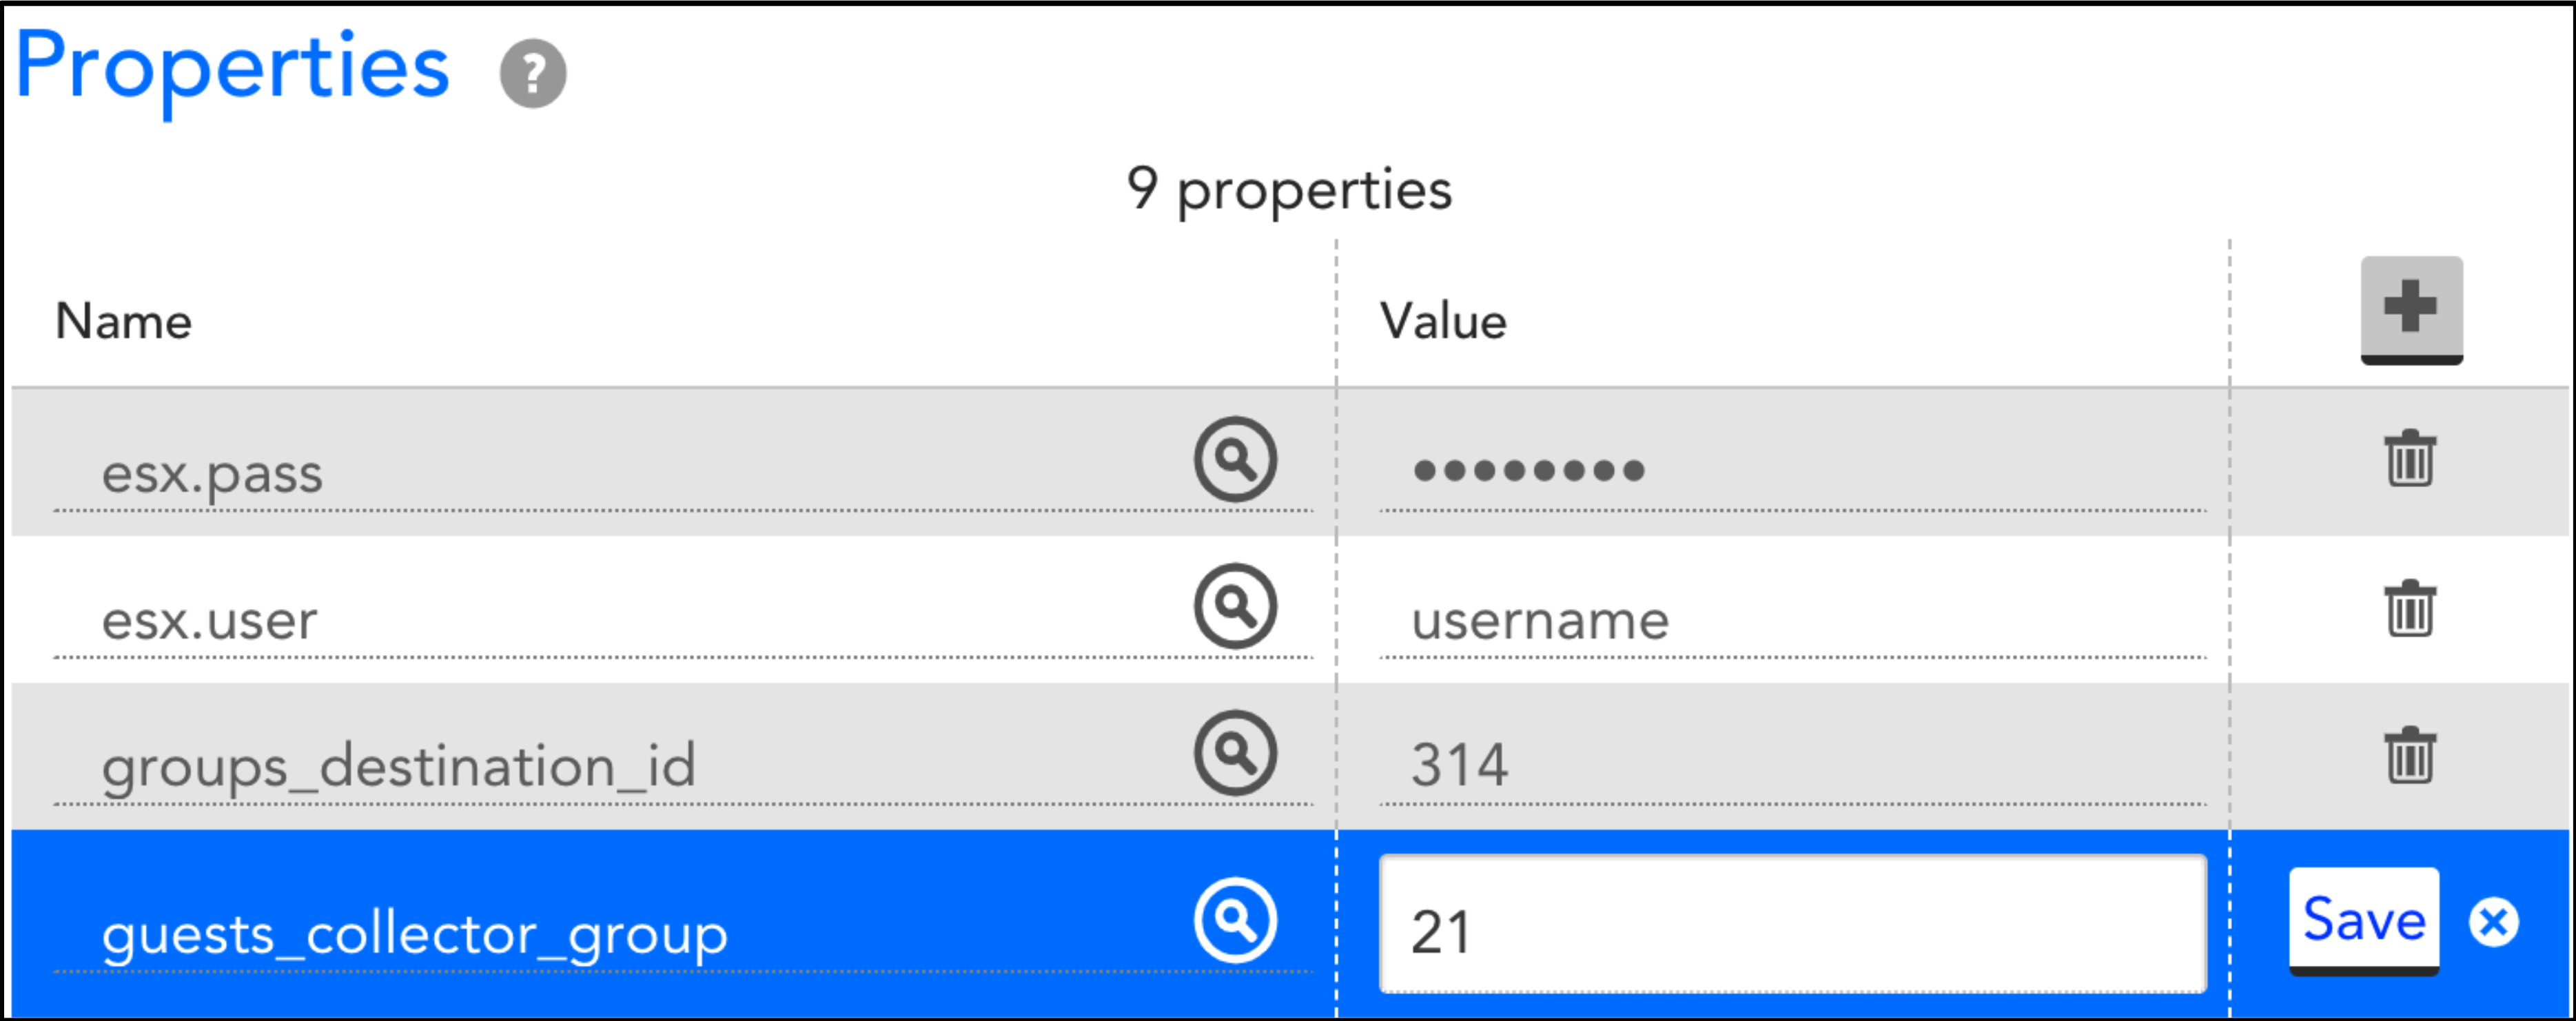Add a new property with plus button
Image resolution: width=2576 pixels, height=1021 pixels.
tap(2411, 310)
